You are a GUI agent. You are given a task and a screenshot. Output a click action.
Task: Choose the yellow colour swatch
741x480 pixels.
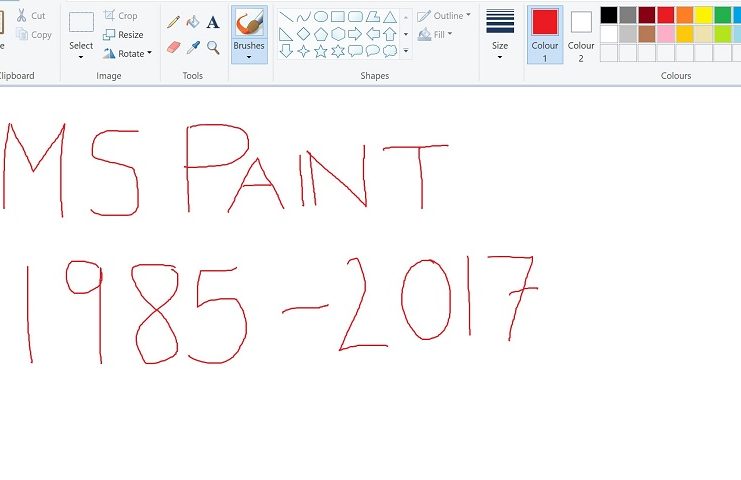click(x=703, y=15)
